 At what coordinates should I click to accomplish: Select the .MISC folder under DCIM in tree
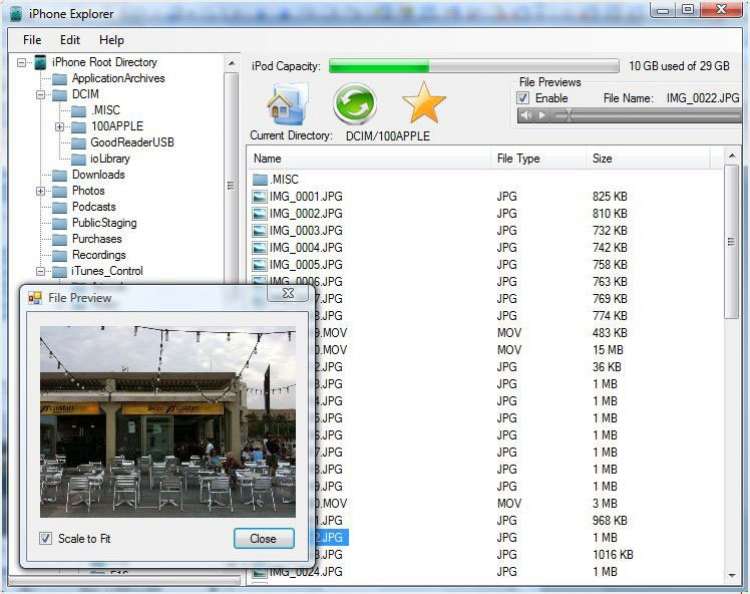coord(106,110)
